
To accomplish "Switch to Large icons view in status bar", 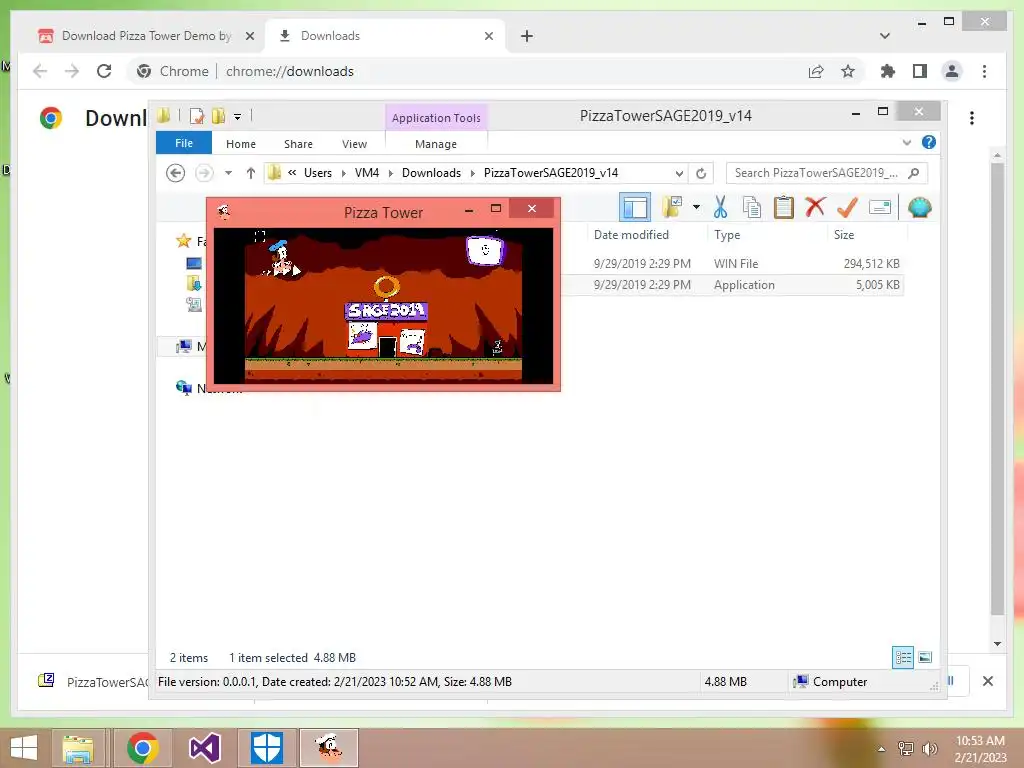I will [x=925, y=658].
